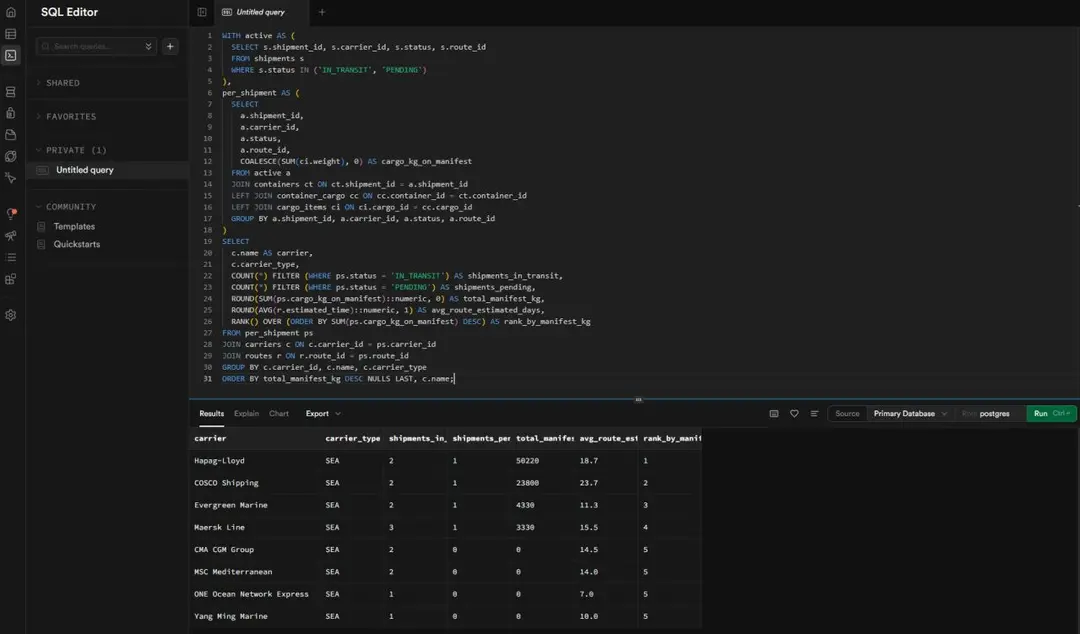Open the Reports telescope icon
This screenshot has width=1080, height=634.
pyautogui.click(x=10, y=236)
